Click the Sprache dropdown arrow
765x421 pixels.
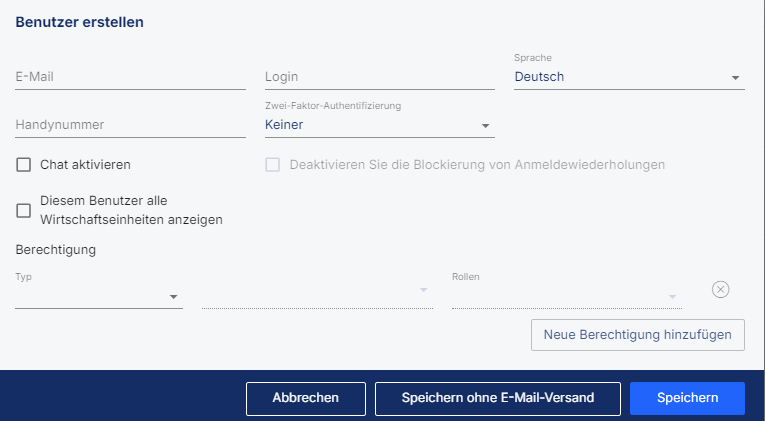[735, 78]
